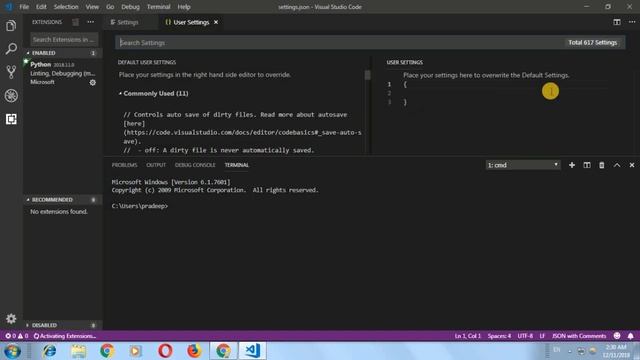Viewport: 640px width, 360px height.
Task: Show errors and warnings count
Action: click(17, 336)
